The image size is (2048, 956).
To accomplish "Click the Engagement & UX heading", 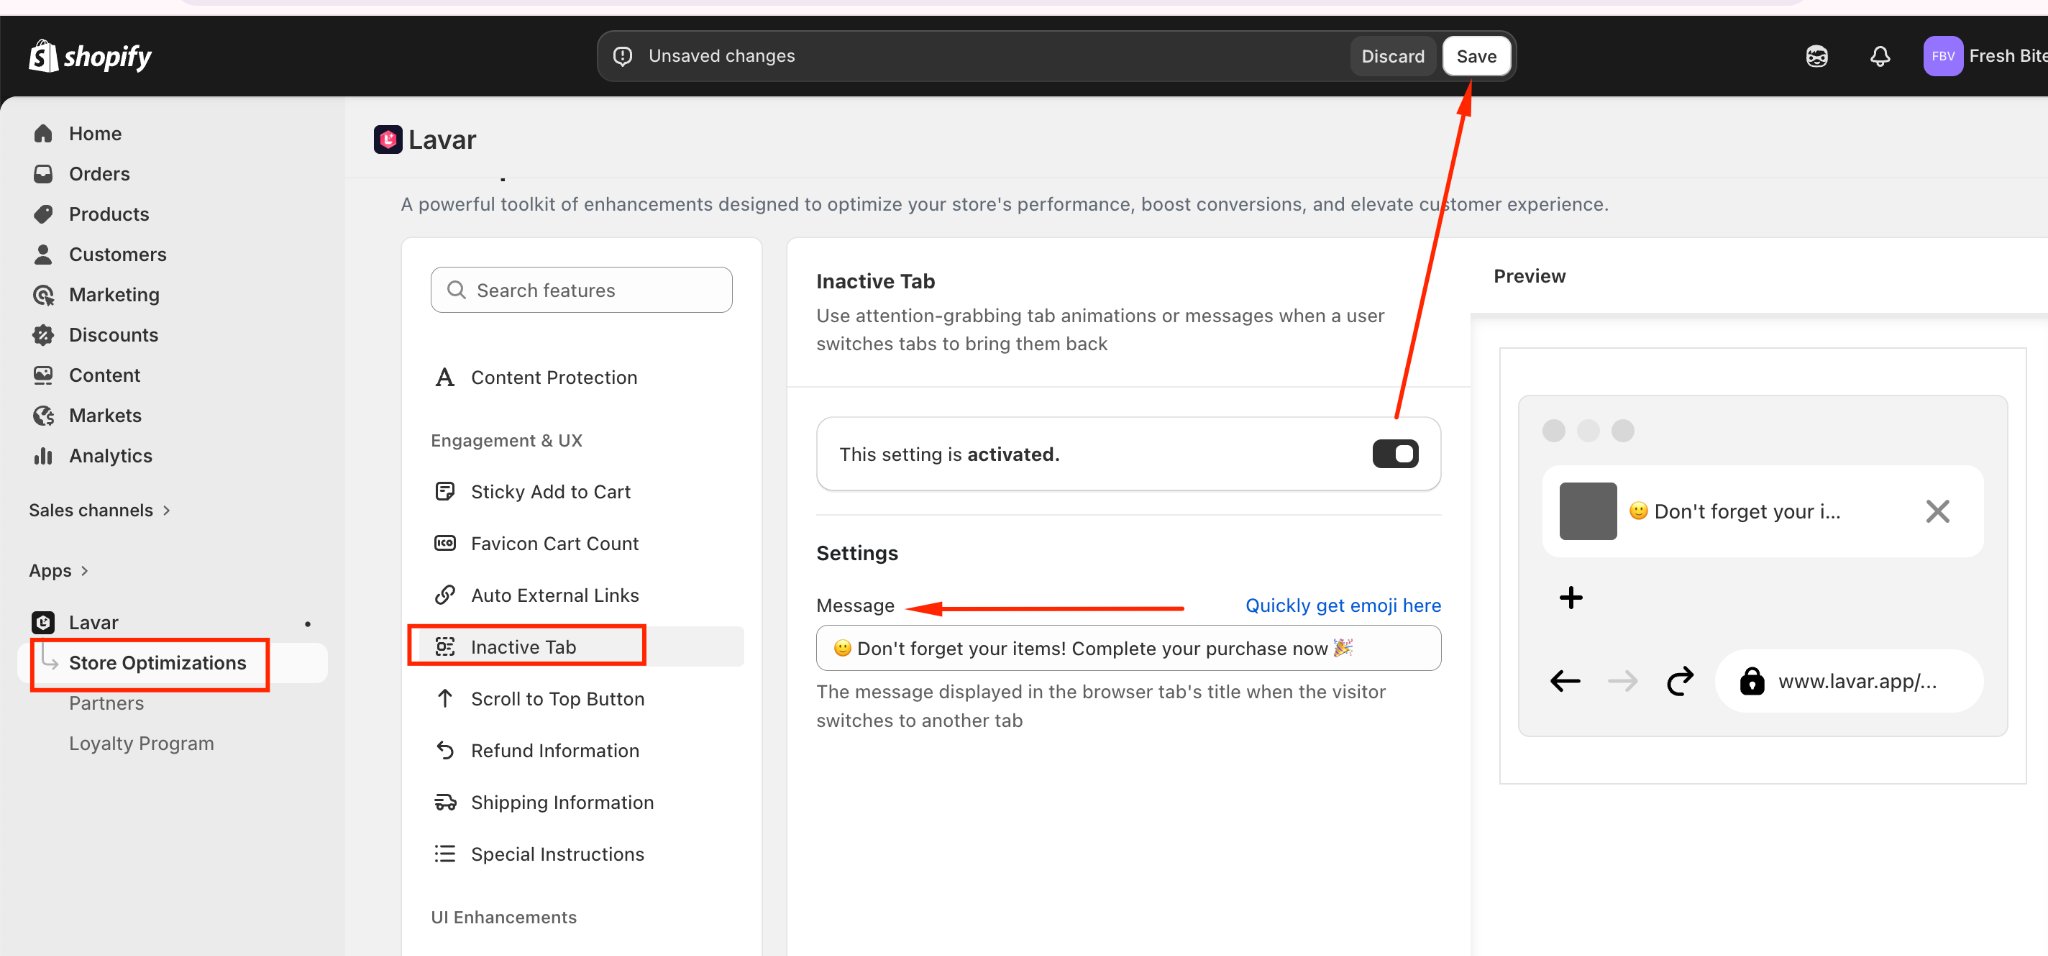I will coord(506,440).
